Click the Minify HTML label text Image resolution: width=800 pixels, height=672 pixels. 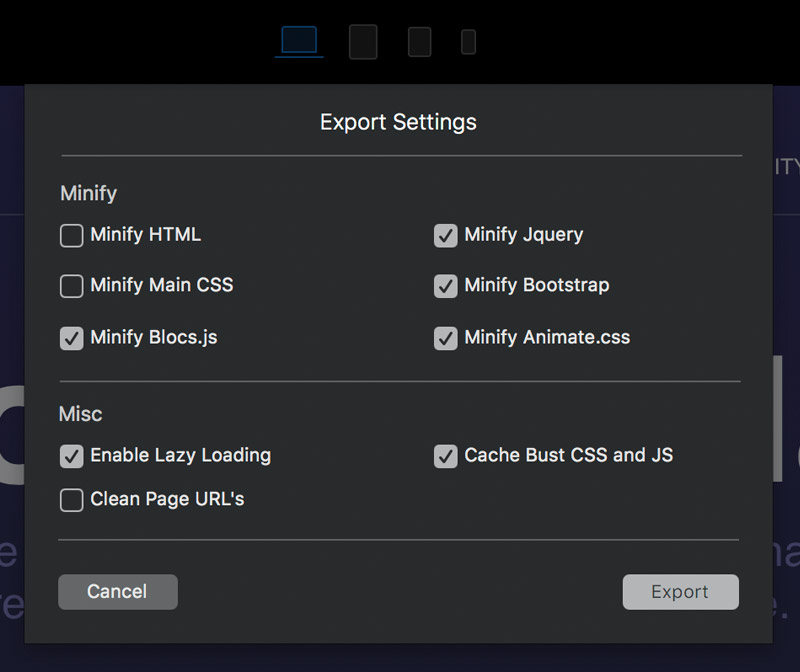(145, 235)
